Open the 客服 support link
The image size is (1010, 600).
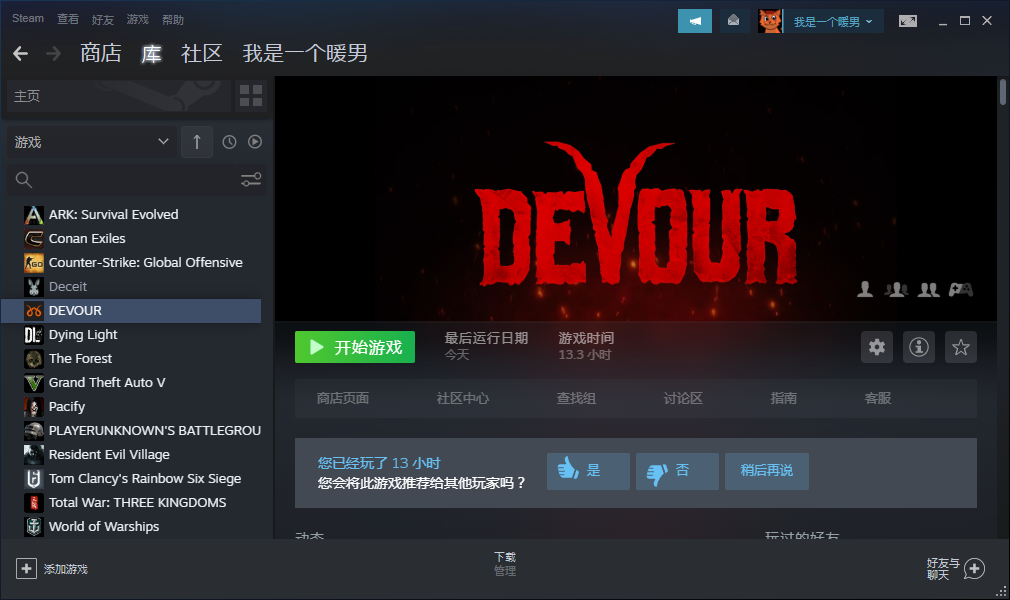[877, 398]
